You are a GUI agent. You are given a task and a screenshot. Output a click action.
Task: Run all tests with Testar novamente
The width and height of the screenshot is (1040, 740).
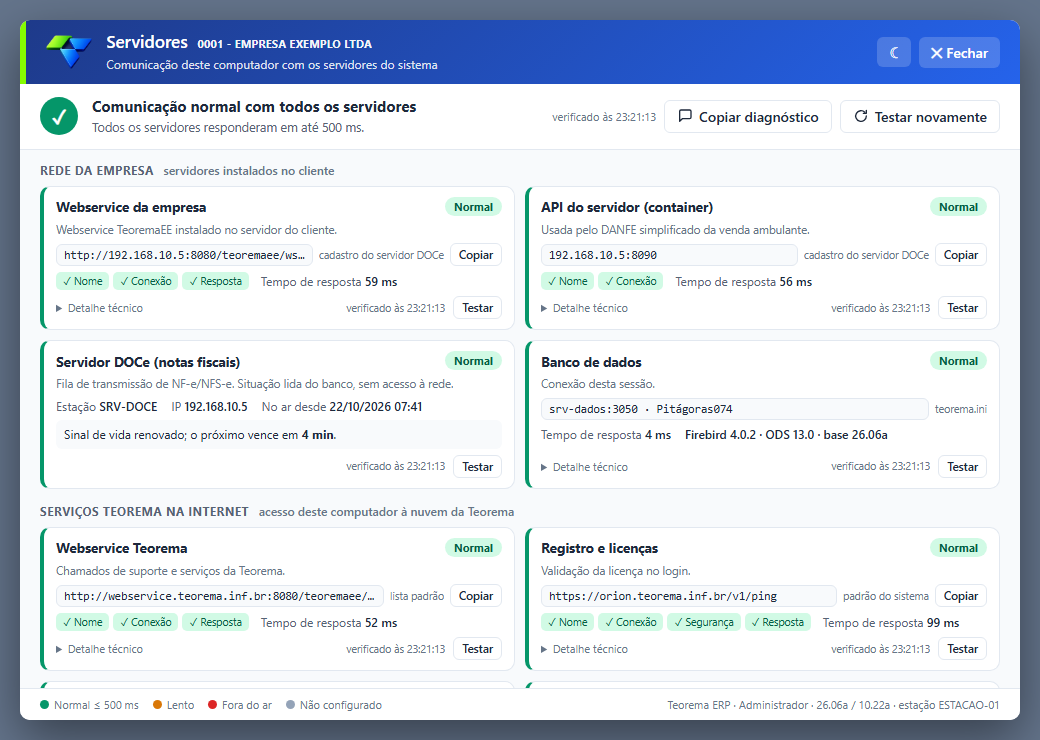920,117
